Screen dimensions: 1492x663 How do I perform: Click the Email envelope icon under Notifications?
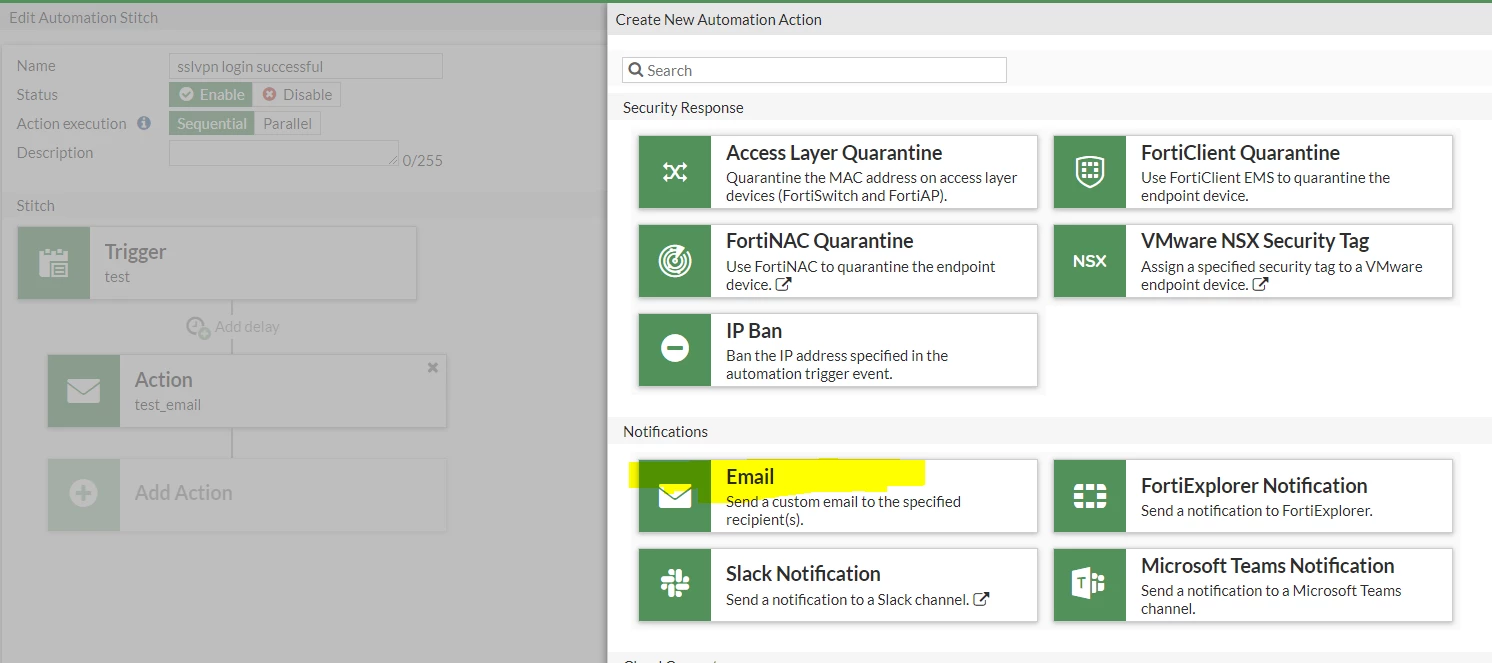click(675, 496)
